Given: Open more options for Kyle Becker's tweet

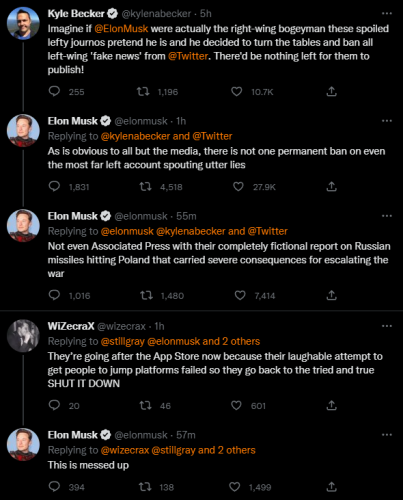Looking at the screenshot, I should (387, 13).
